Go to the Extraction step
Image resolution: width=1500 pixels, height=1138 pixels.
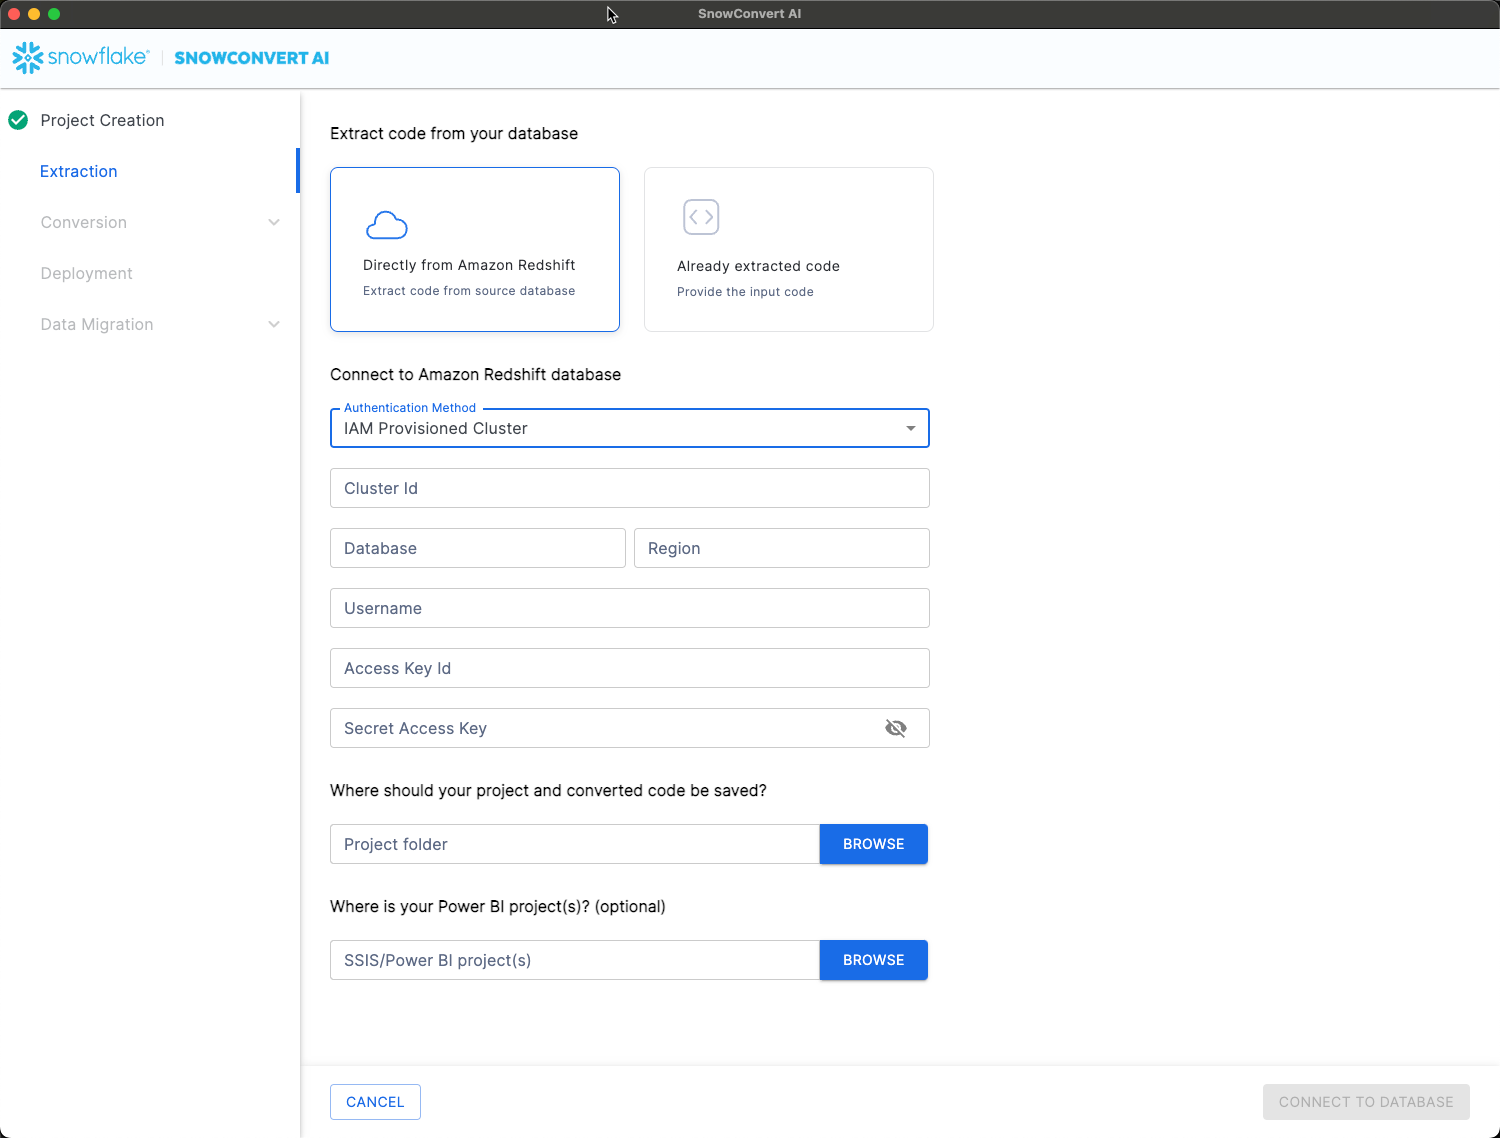(79, 171)
